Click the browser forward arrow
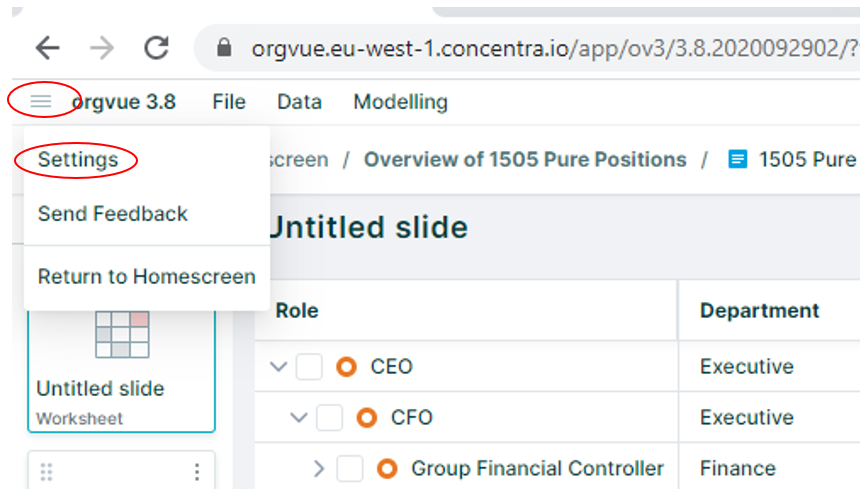The width and height of the screenshot is (860, 491). click(102, 48)
